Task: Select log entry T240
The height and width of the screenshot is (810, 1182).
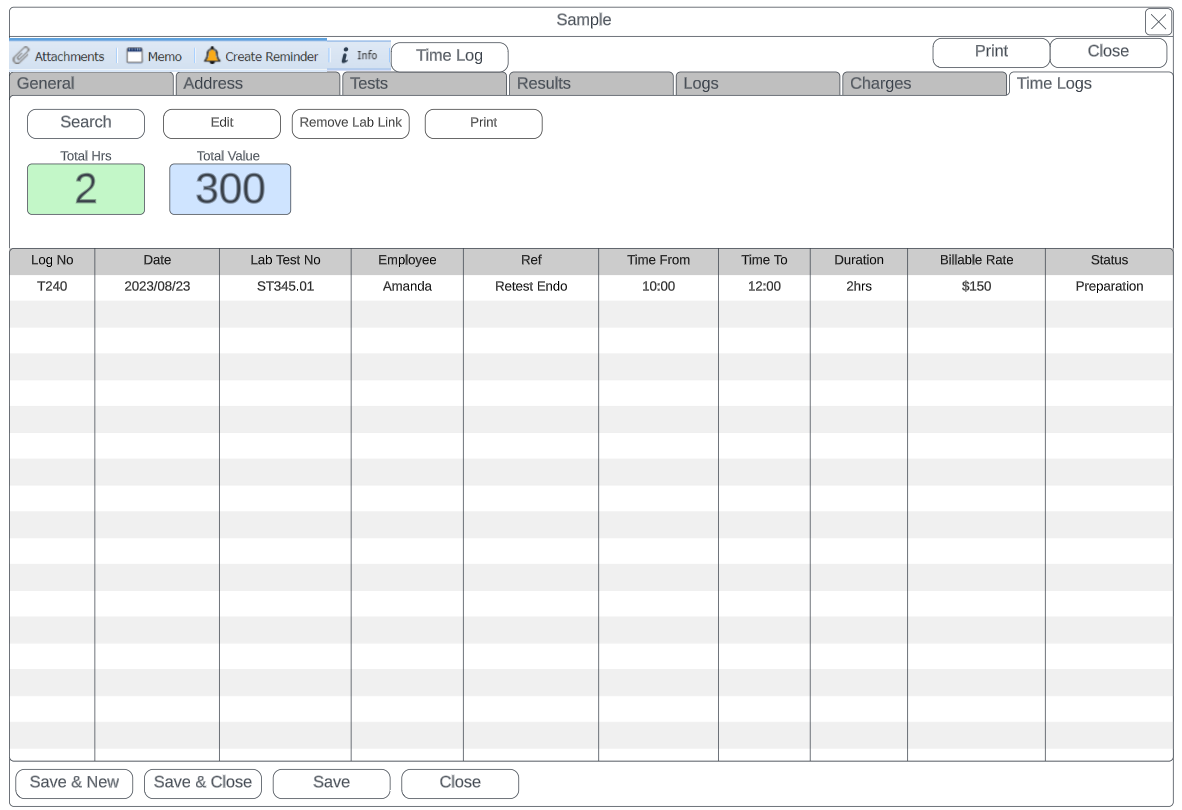Action: (x=52, y=287)
